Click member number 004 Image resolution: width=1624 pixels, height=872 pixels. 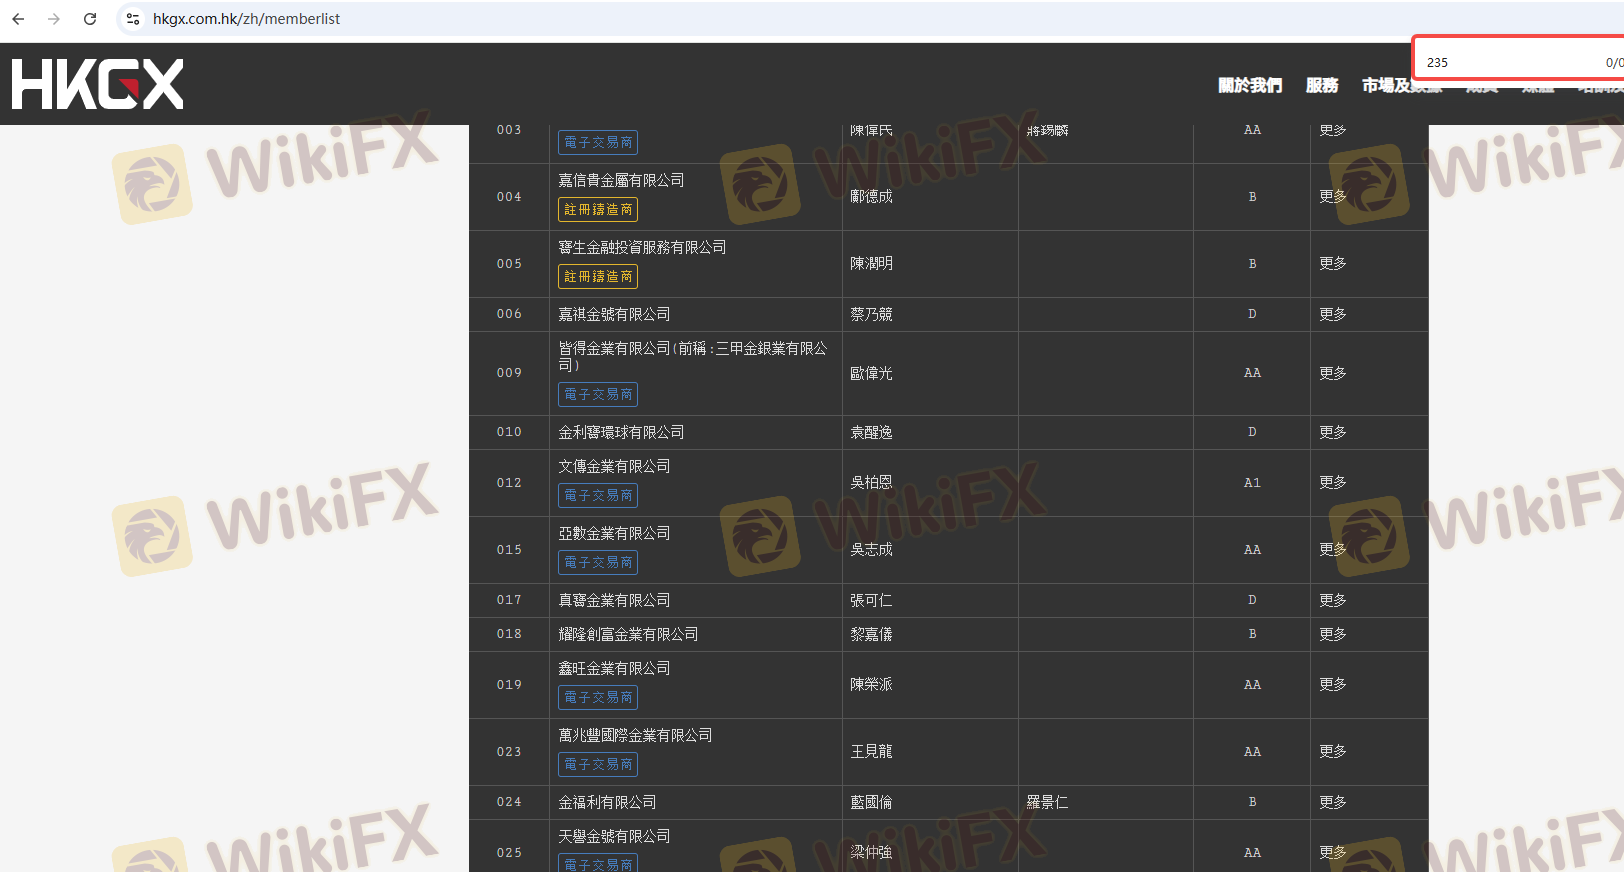tap(509, 197)
